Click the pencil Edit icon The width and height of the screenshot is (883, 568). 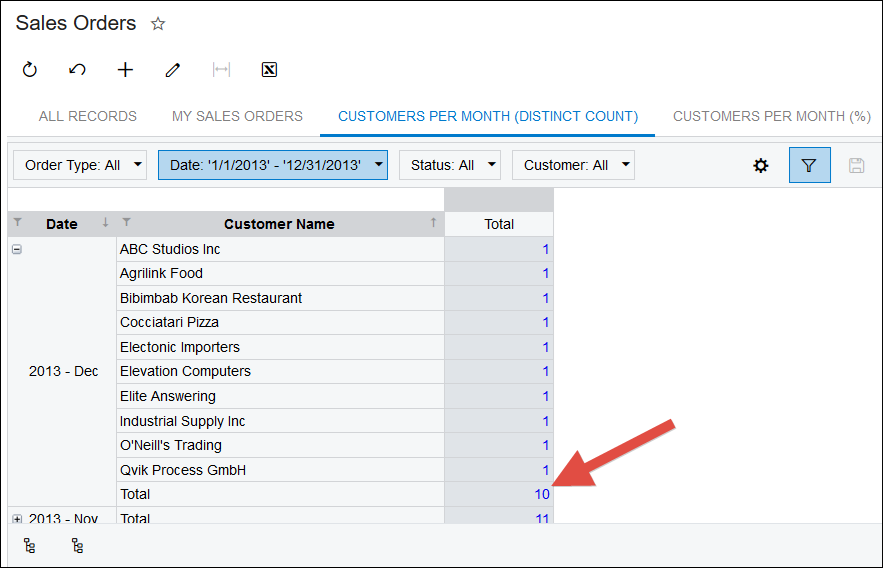pos(173,70)
